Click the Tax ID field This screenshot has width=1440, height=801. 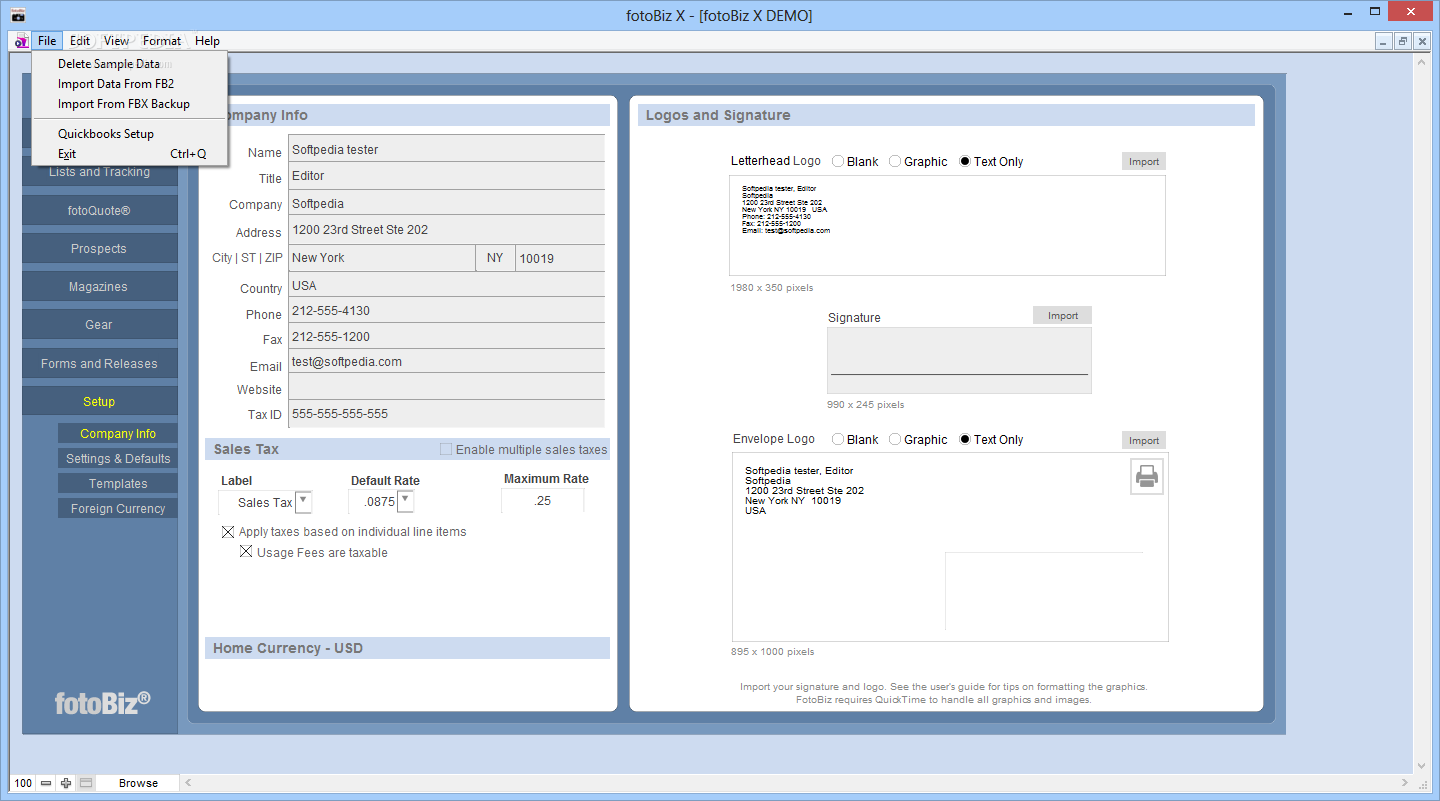(447, 414)
